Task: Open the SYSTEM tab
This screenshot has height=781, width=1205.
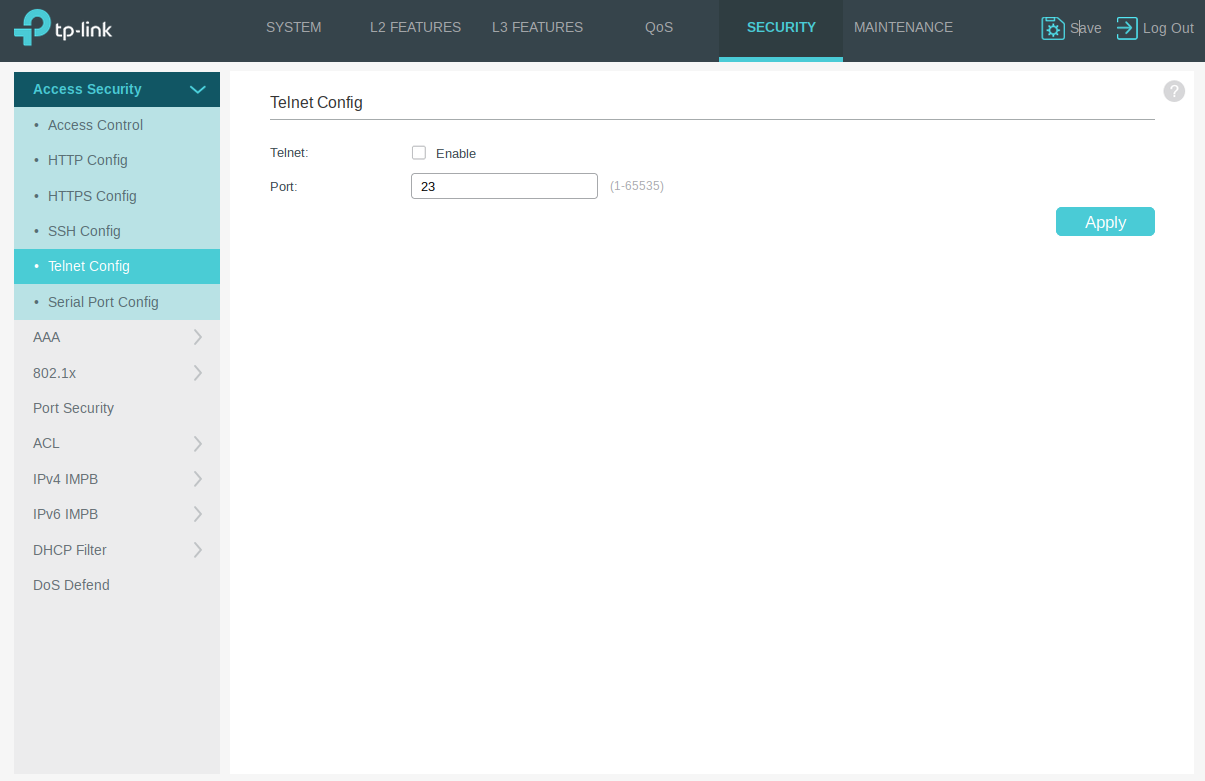Action: pos(294,28)
